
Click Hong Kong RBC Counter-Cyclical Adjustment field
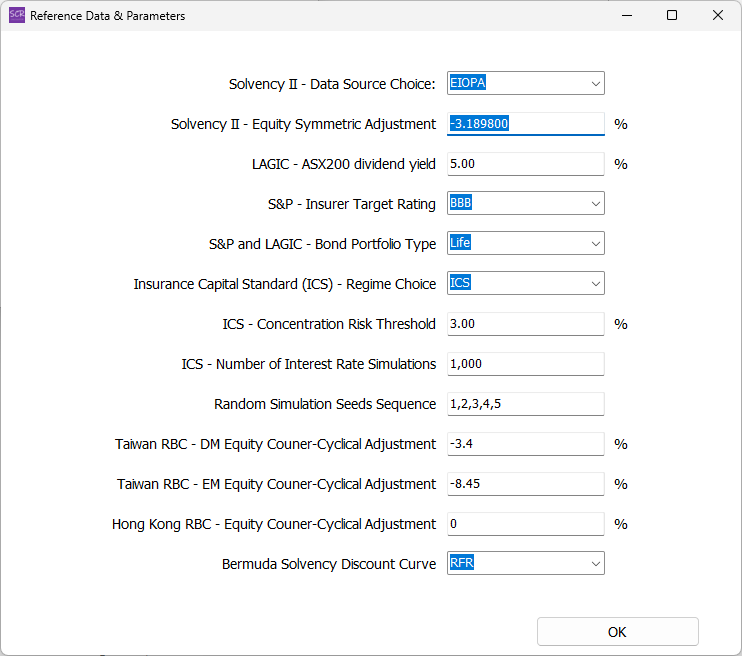pos(526,524)
